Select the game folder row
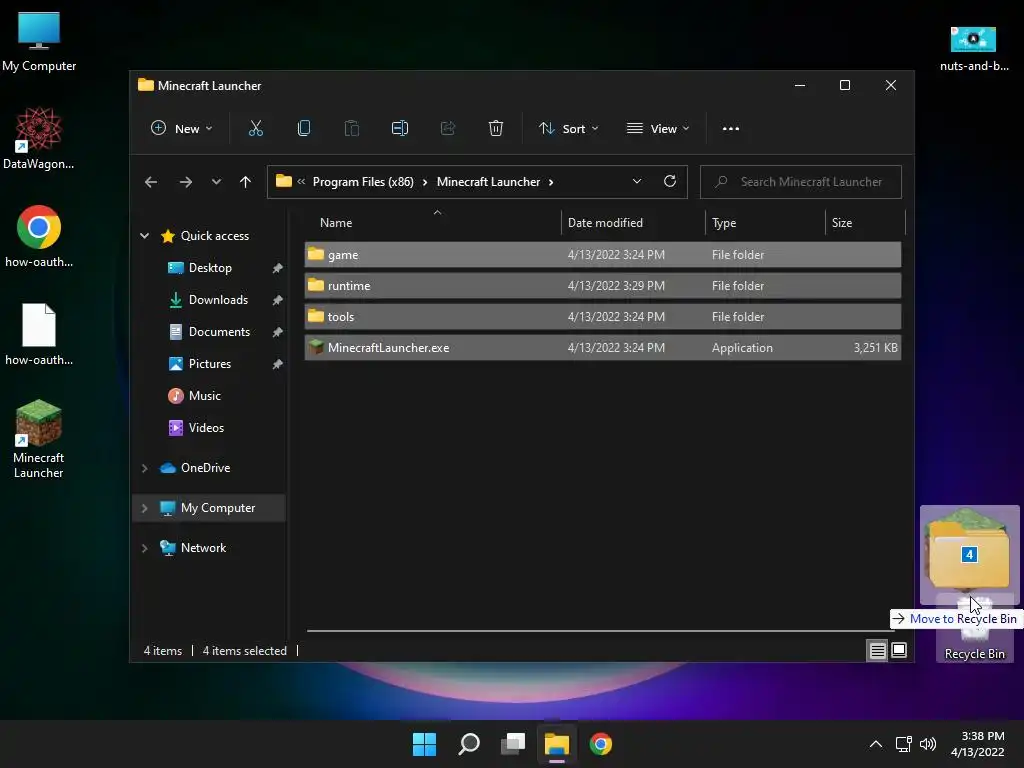 [x=603, y=255]
